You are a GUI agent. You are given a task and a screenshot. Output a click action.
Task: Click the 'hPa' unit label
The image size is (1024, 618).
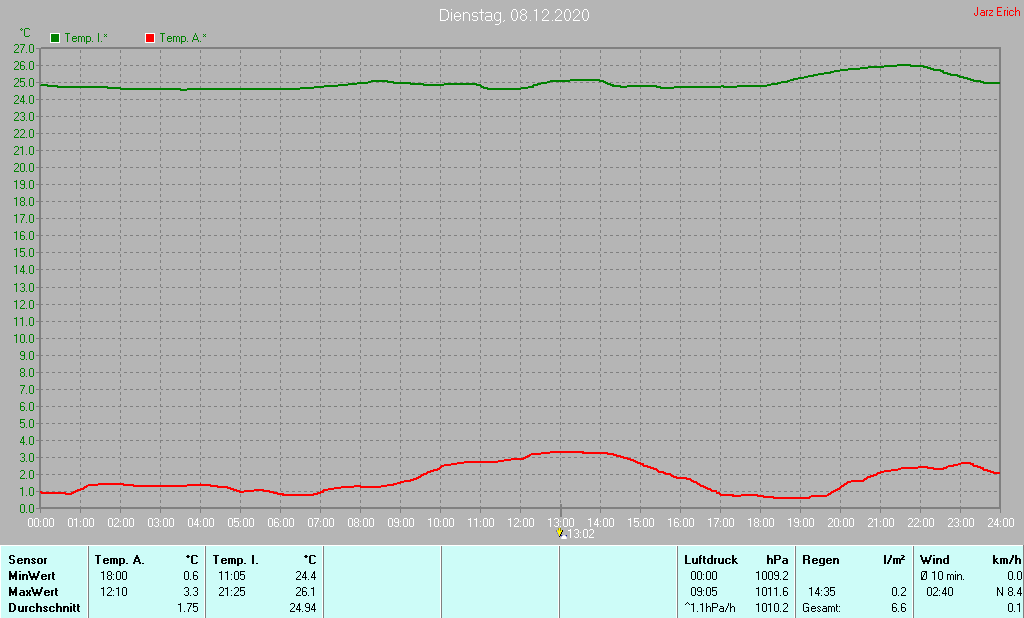click(x=777, y=560)
